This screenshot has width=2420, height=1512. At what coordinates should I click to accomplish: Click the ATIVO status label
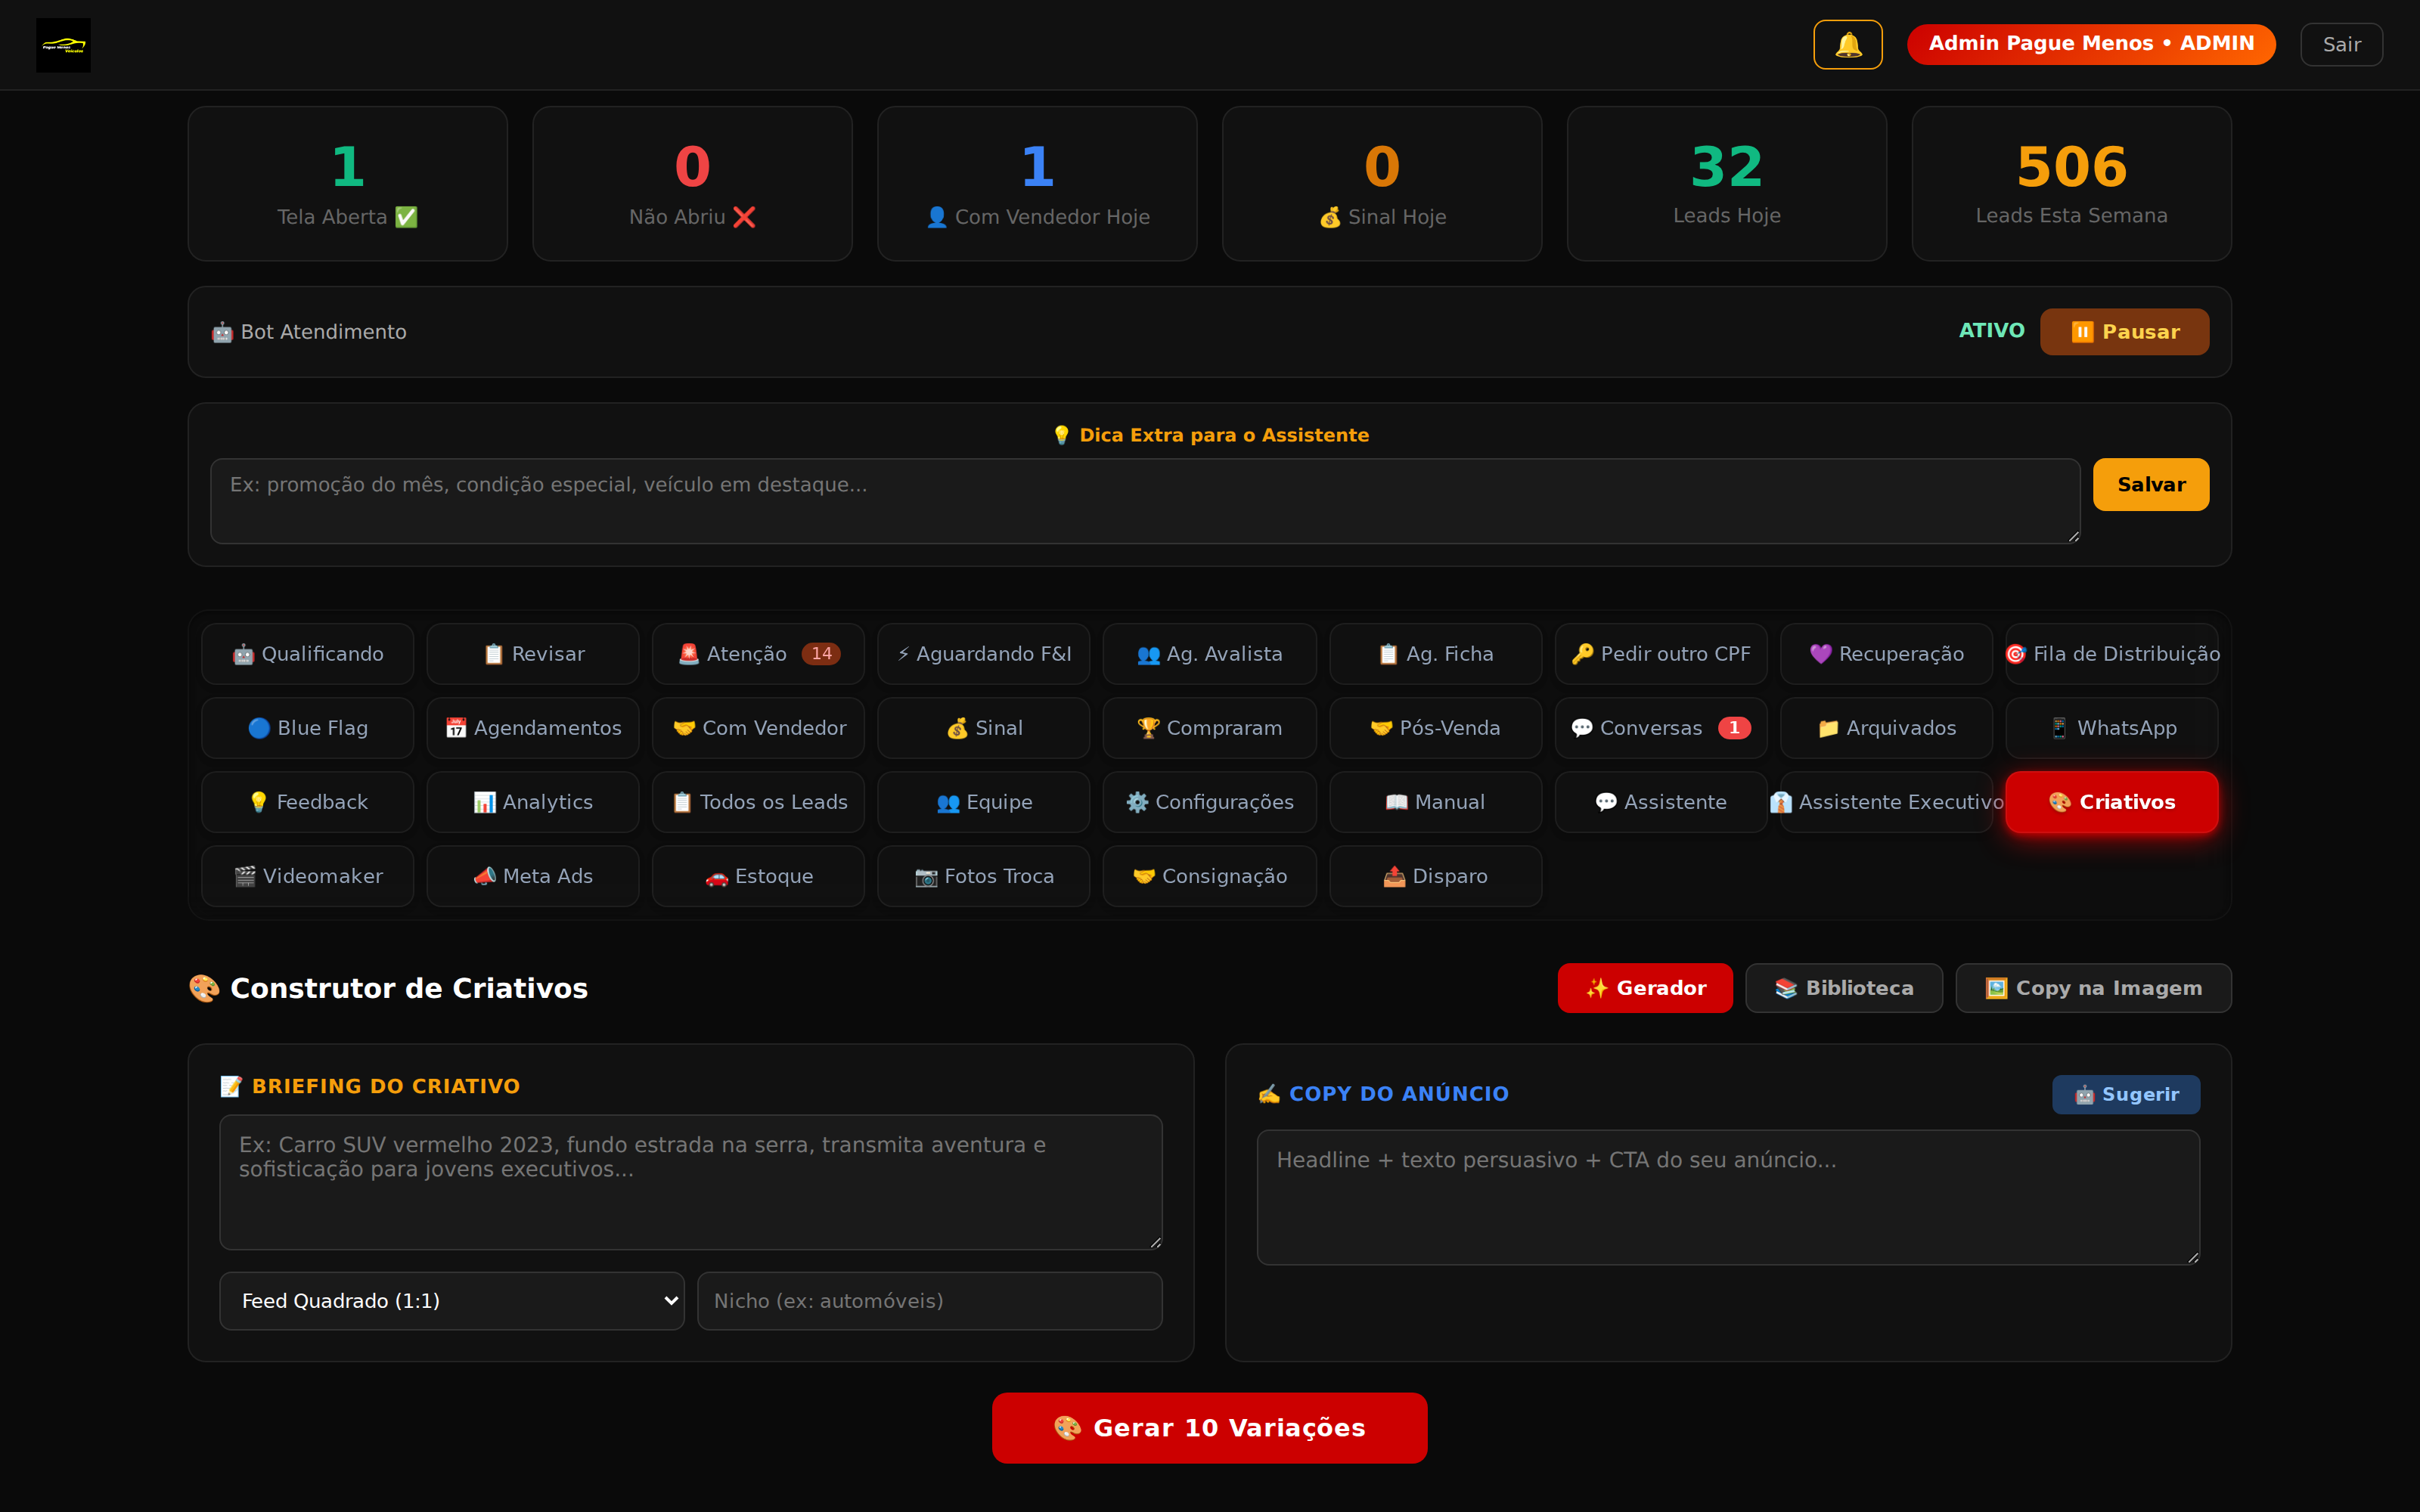1991,331
